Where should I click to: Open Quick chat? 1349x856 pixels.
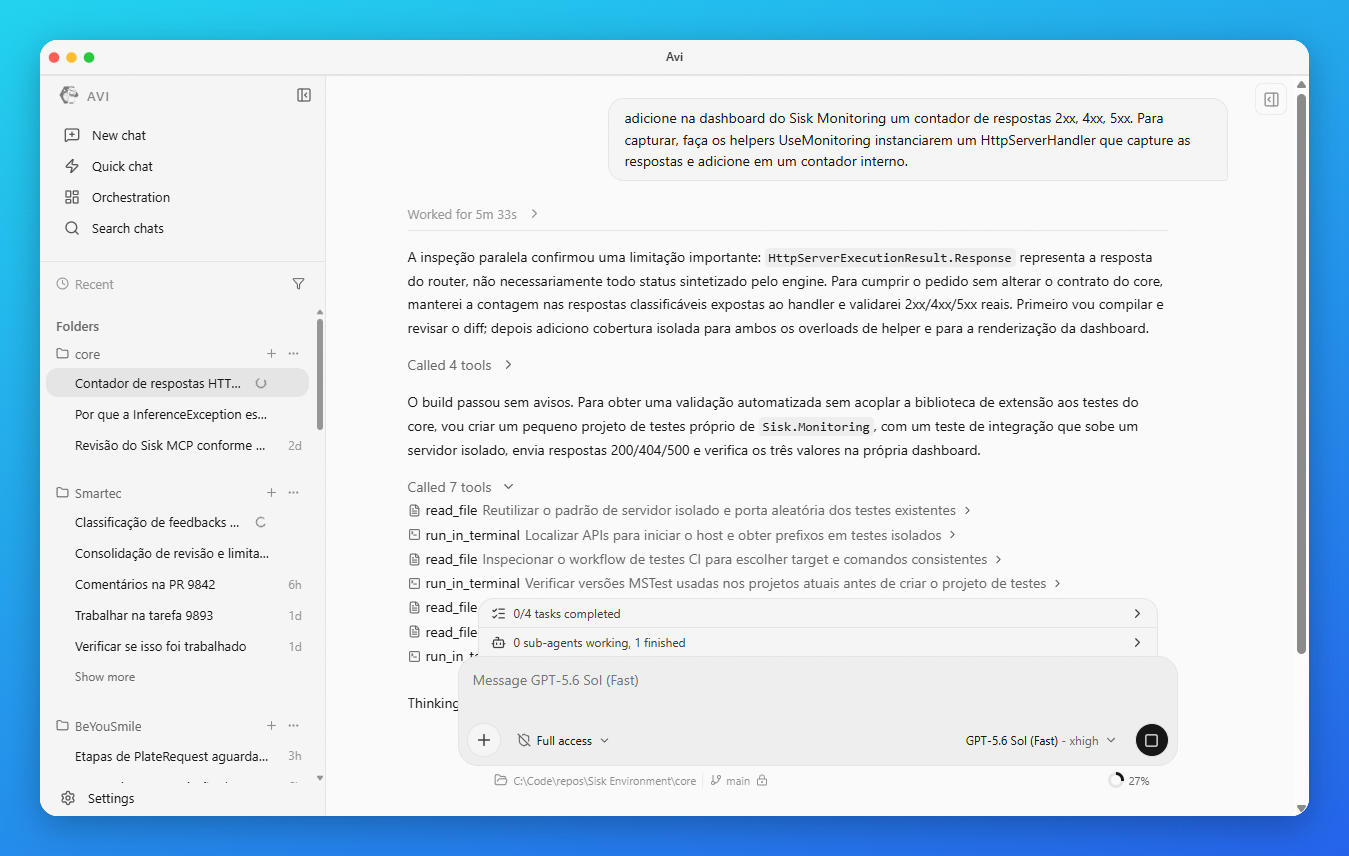pyautogui.click(x=122, y=166)
